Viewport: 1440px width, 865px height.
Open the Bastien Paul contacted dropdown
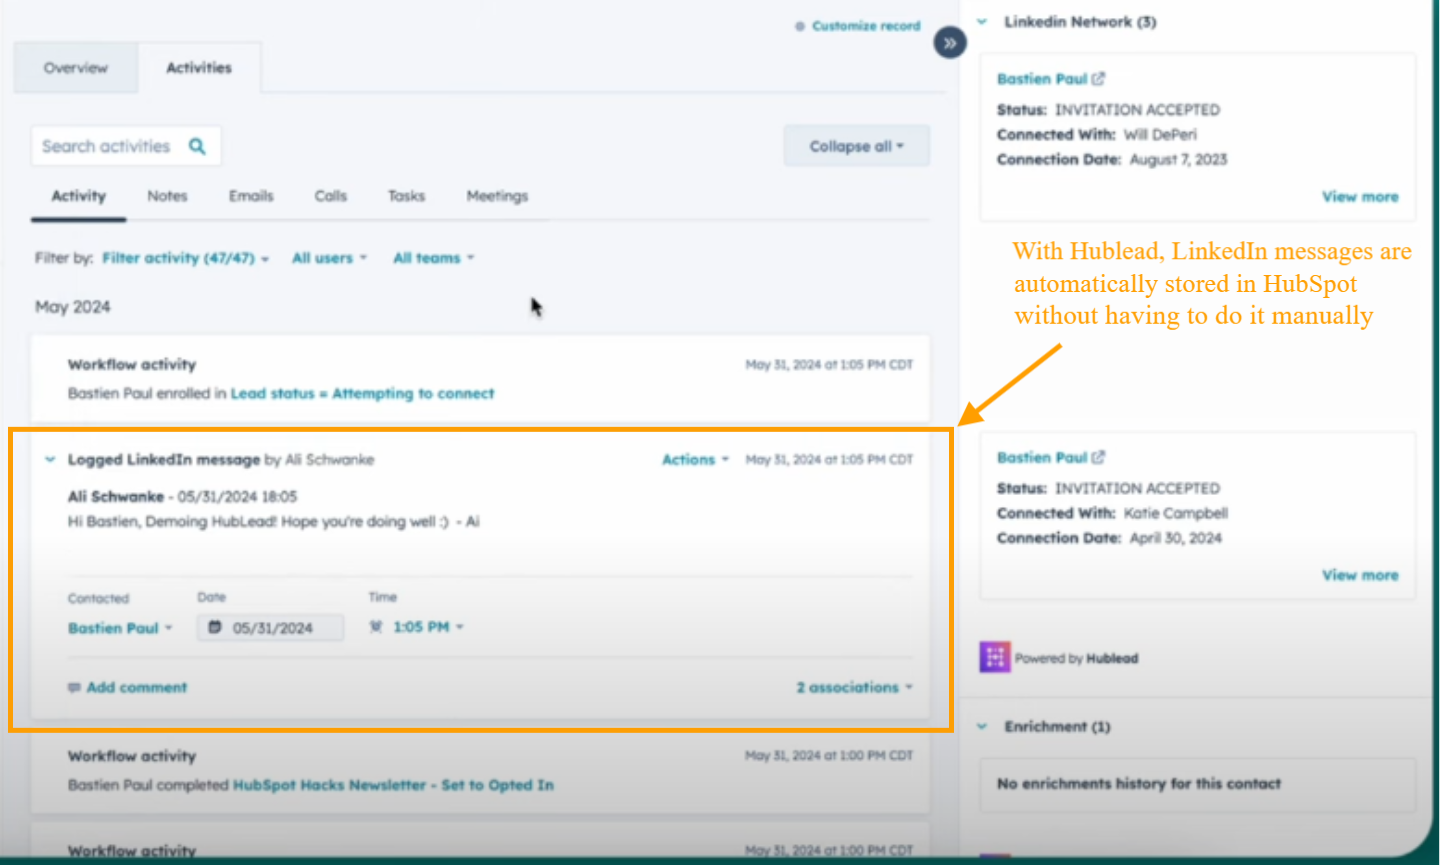coord(120,628)
